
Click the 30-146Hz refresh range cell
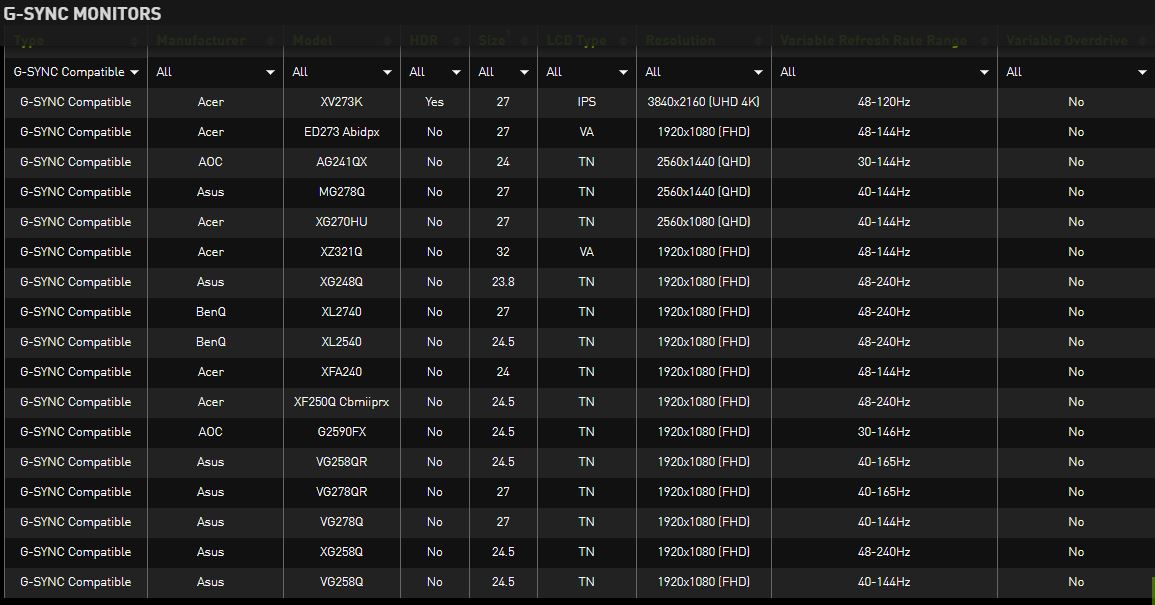tap(884, 432)
